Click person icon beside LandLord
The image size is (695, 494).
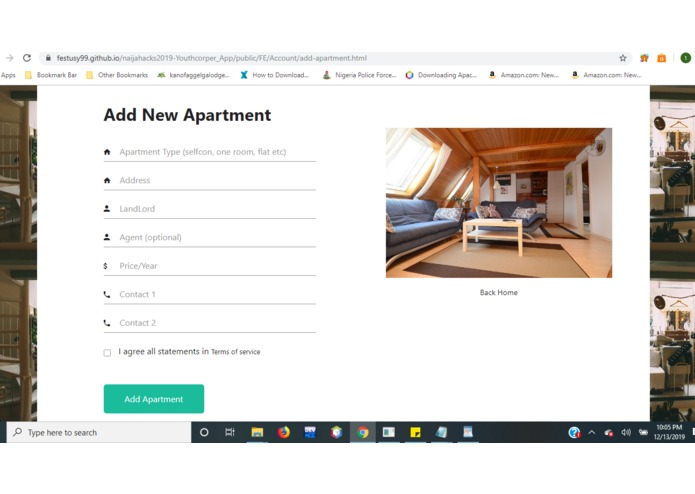click(107, 209)
